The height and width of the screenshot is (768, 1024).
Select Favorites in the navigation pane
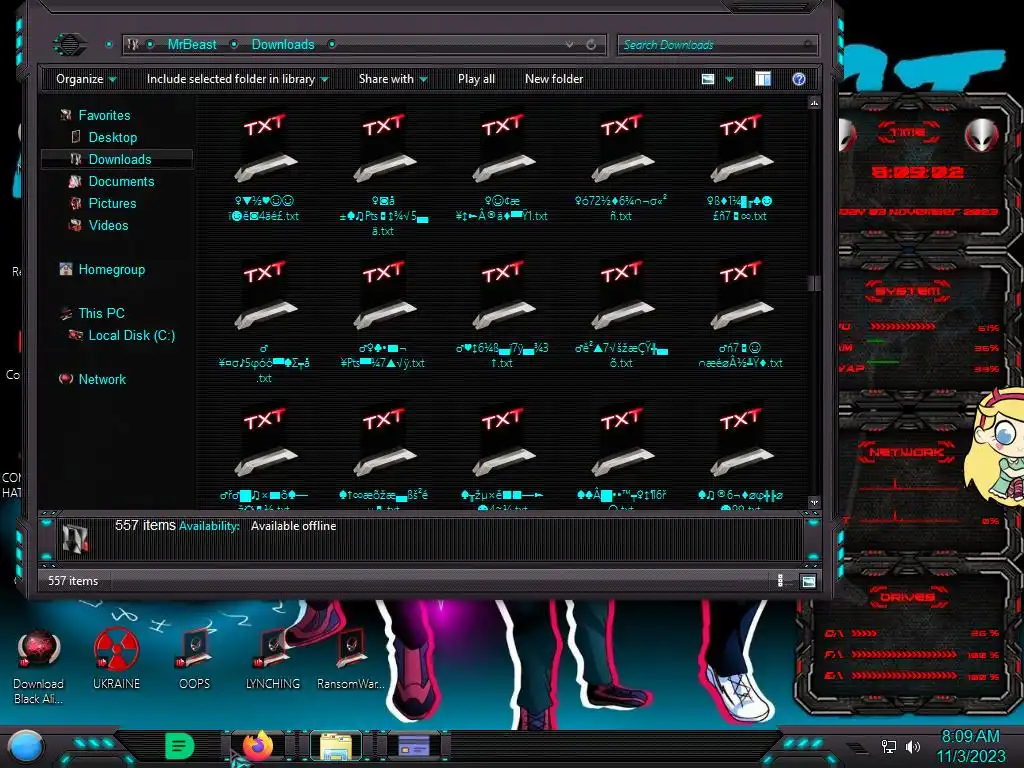tap(104, 116)
